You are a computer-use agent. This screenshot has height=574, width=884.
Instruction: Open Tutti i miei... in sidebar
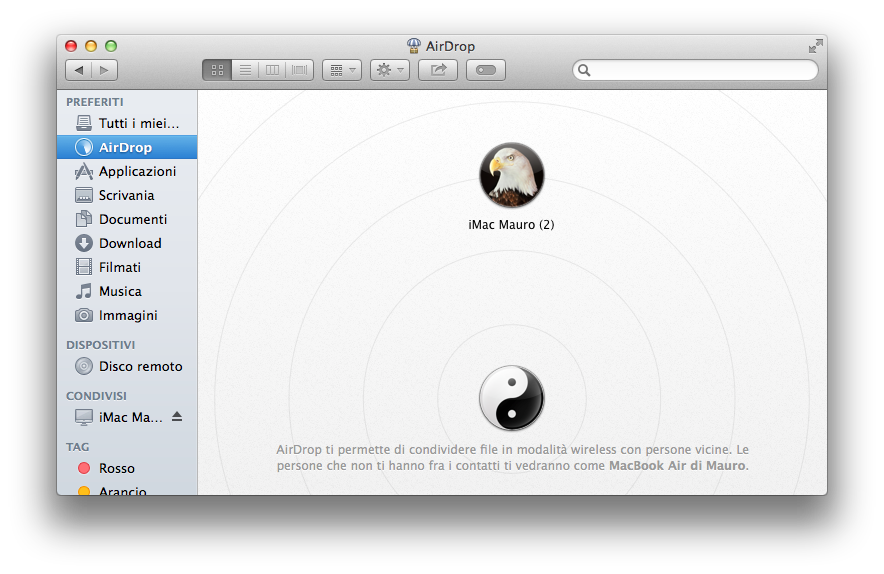(127, 123)
